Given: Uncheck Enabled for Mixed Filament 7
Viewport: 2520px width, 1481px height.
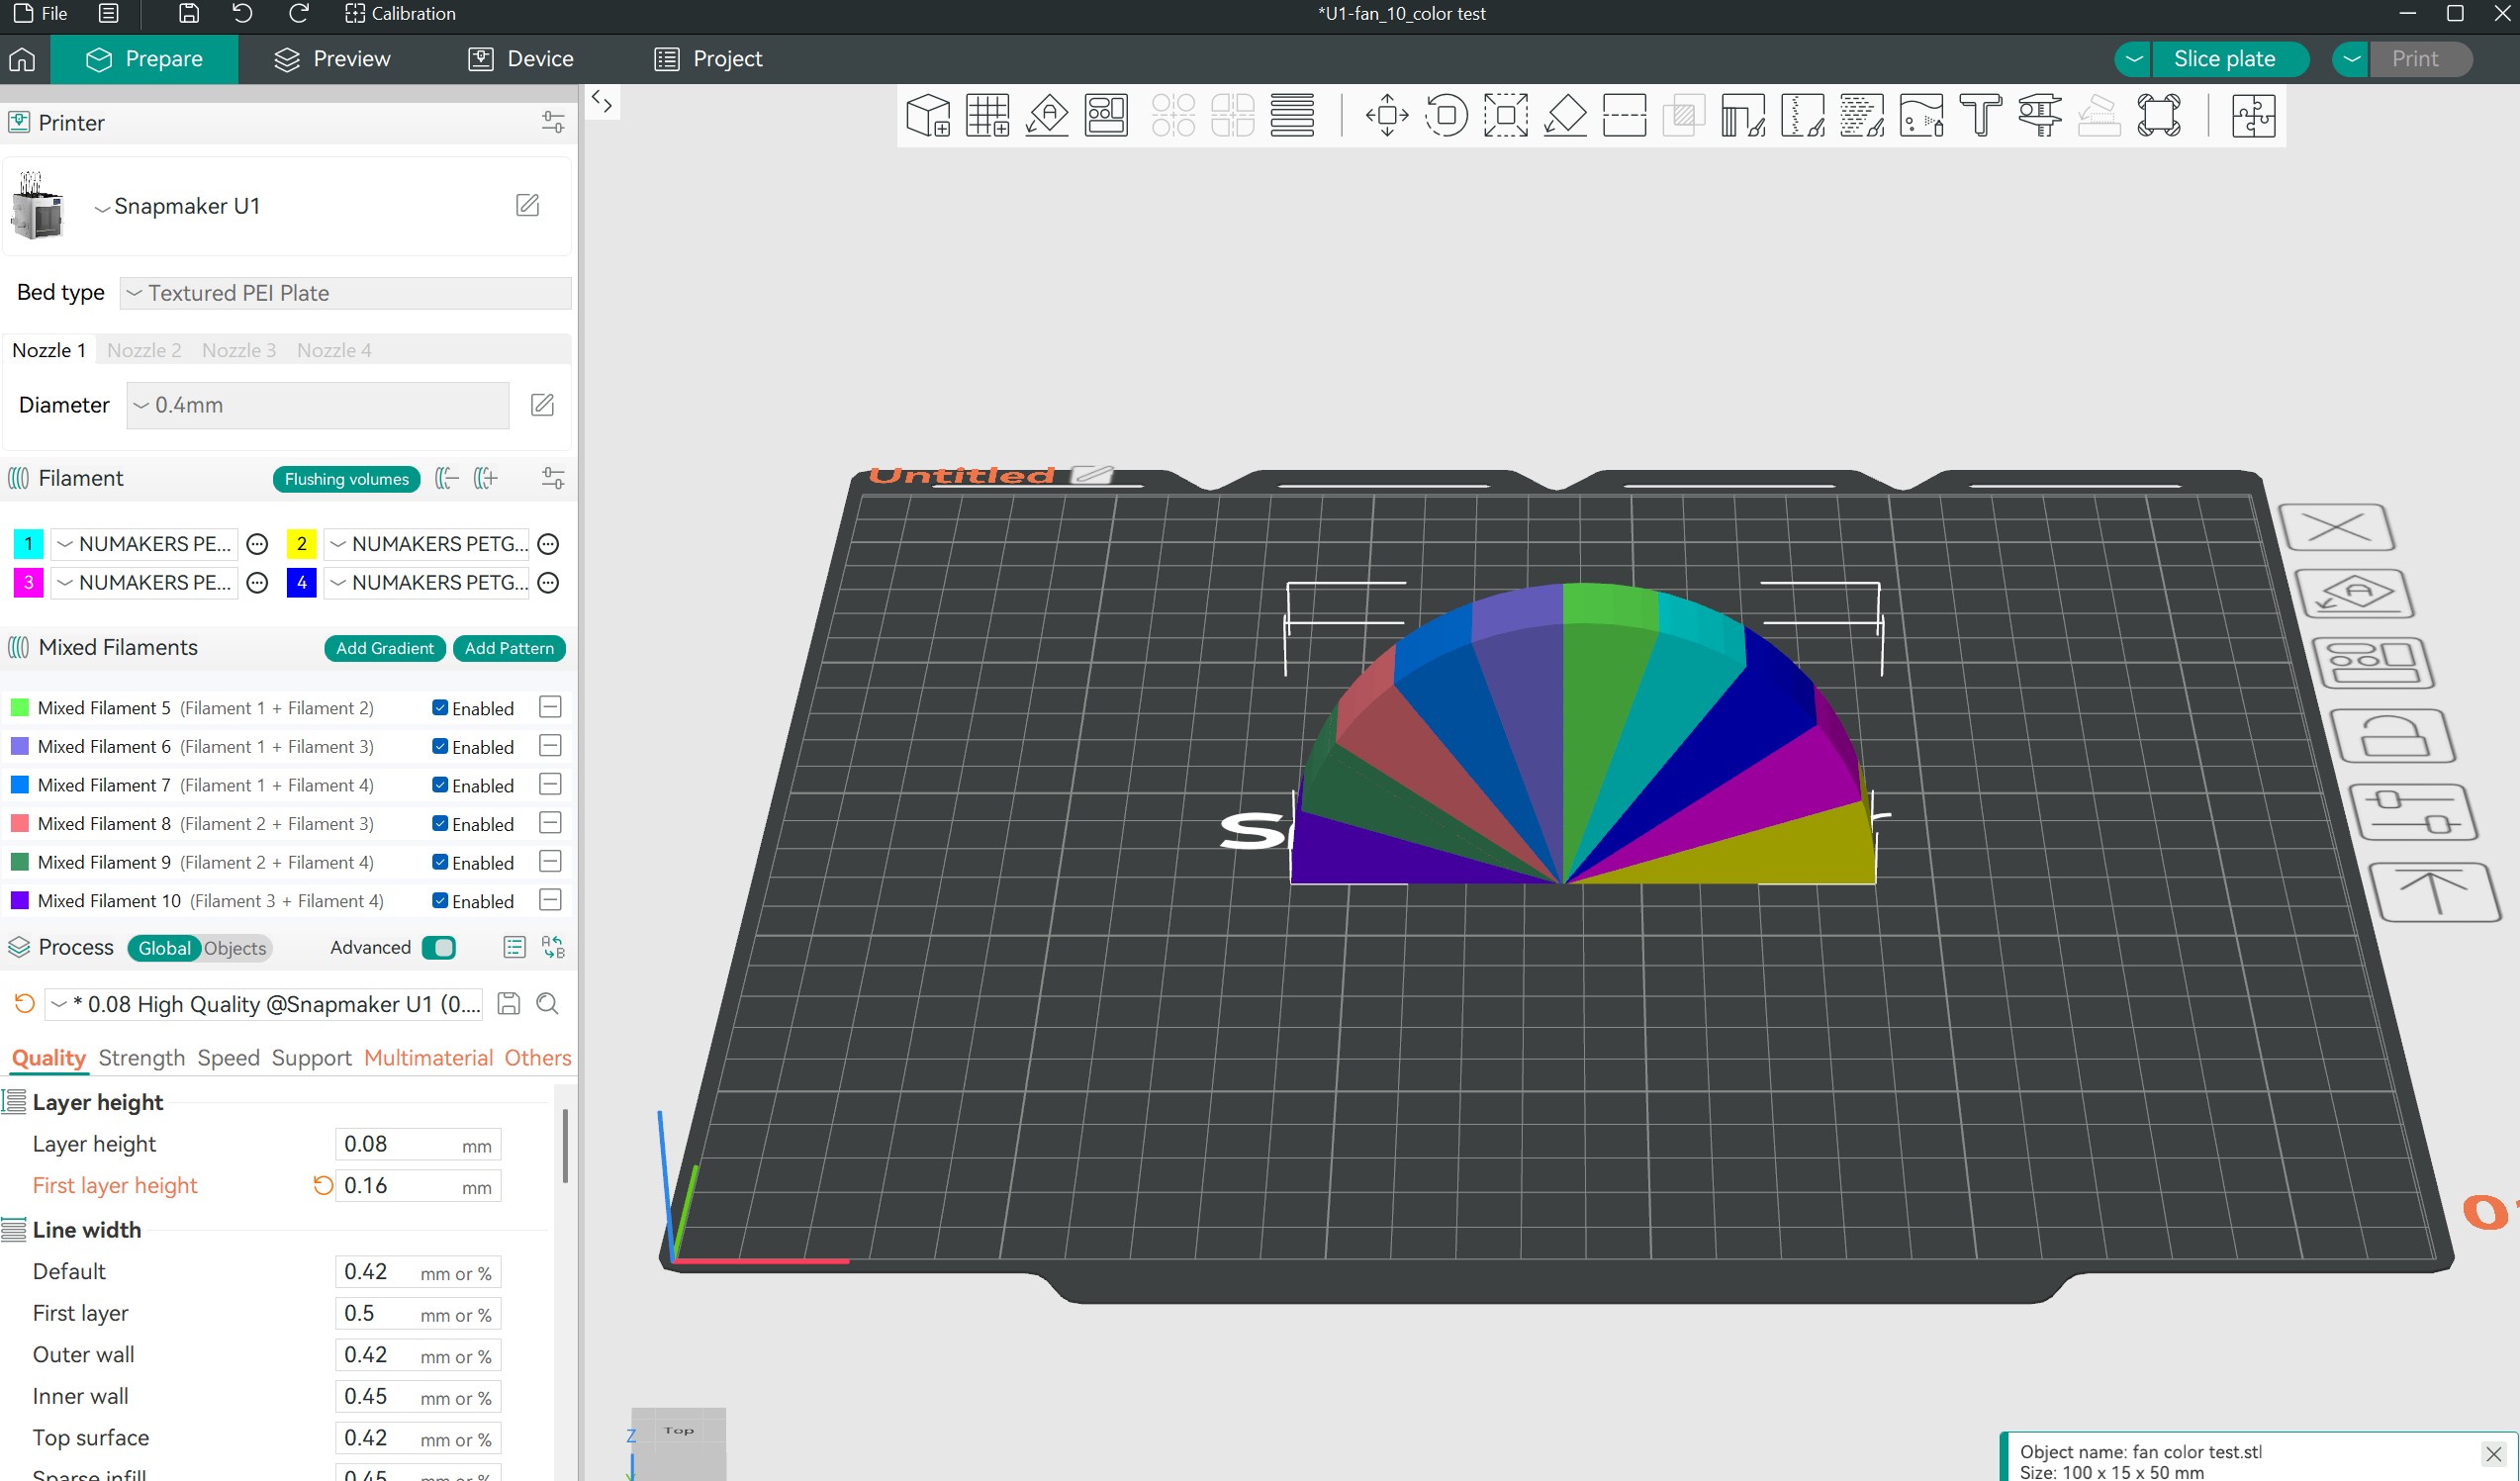Looking at the screenshot, I should (x=440, y=785).
